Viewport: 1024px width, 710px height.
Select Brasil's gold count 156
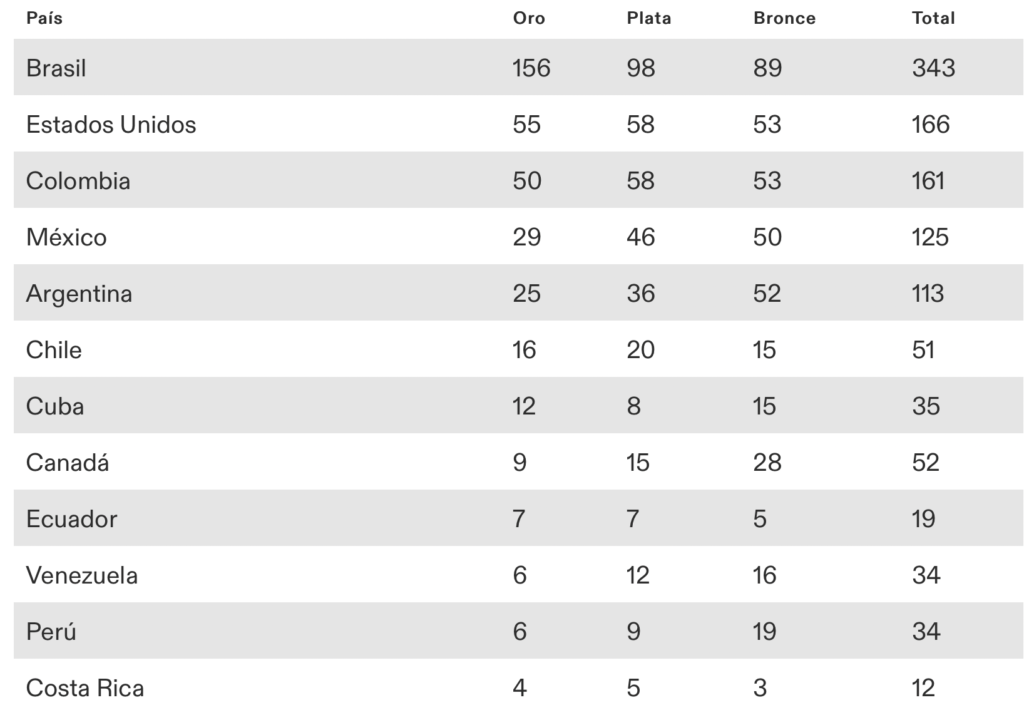click(x=531, y=68)
